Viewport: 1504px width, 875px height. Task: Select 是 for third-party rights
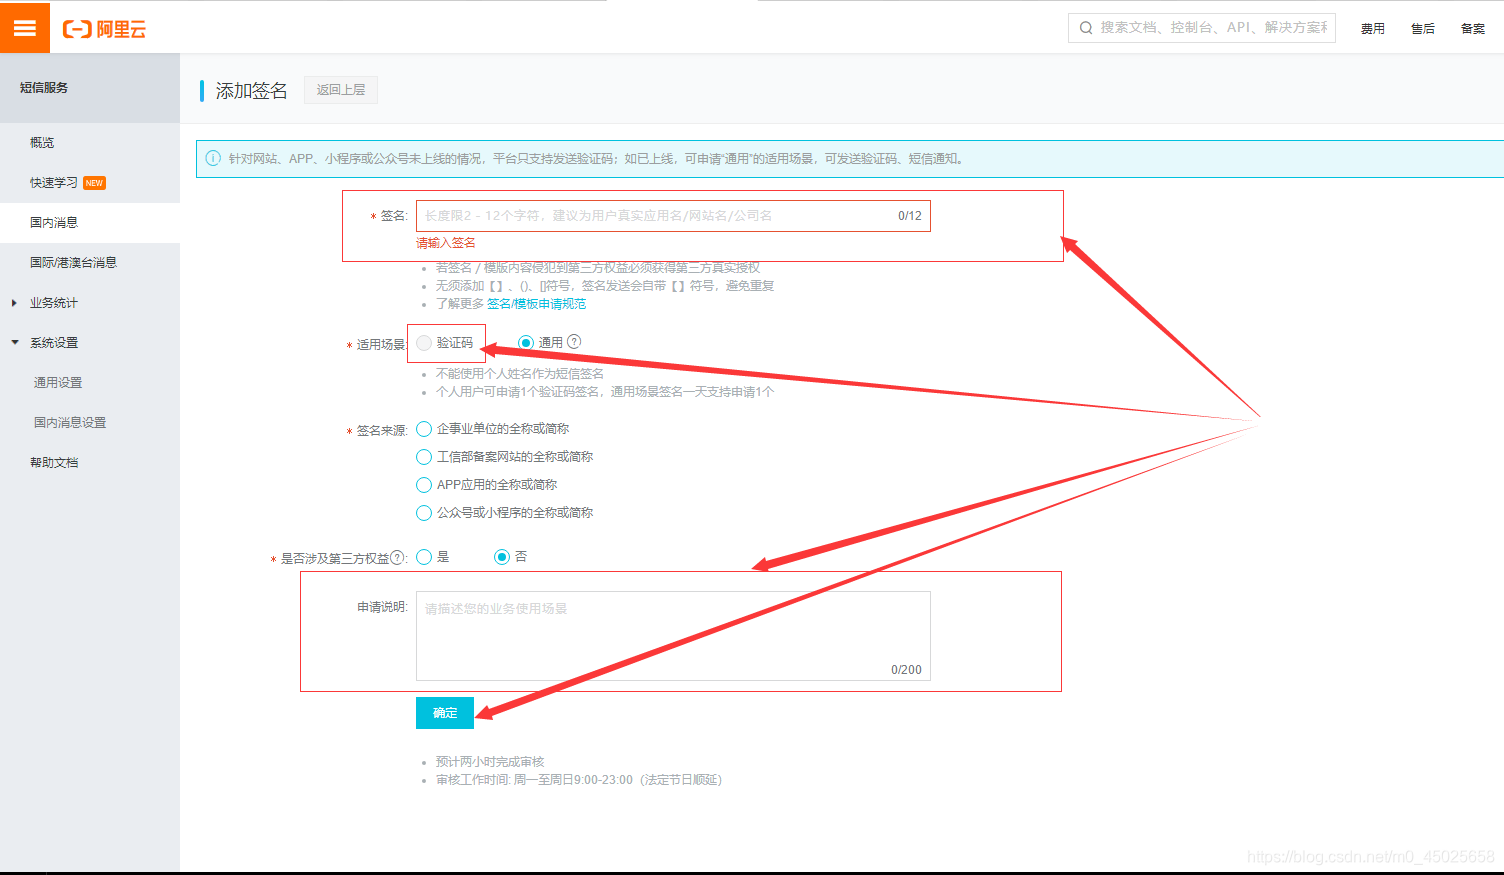coord(424,557)
